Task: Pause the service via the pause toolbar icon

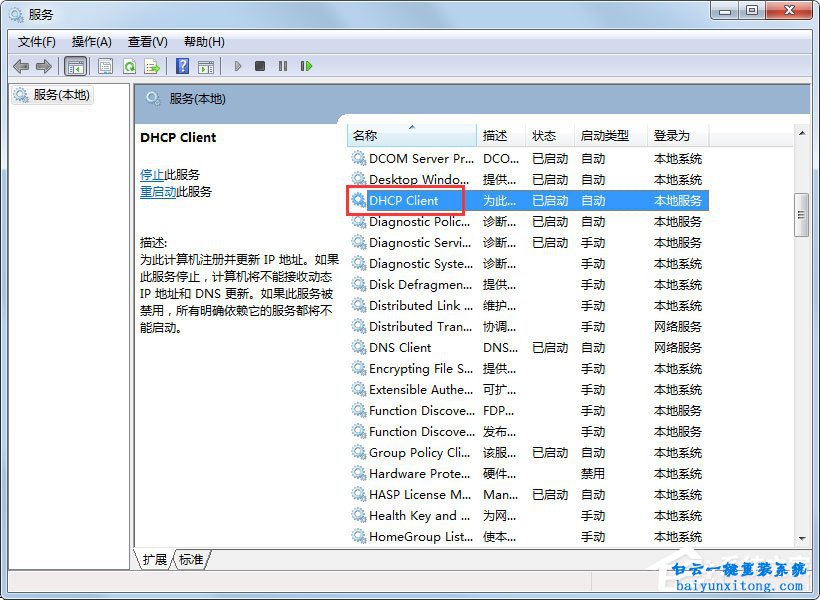Action: pyautogui.click(x=283, y=66)
